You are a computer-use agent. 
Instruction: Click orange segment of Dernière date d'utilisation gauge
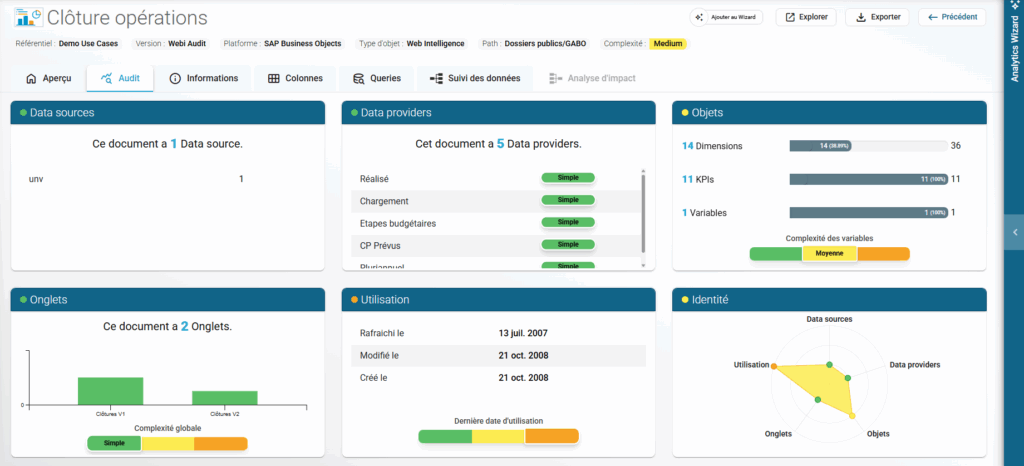tap(552, 436)
